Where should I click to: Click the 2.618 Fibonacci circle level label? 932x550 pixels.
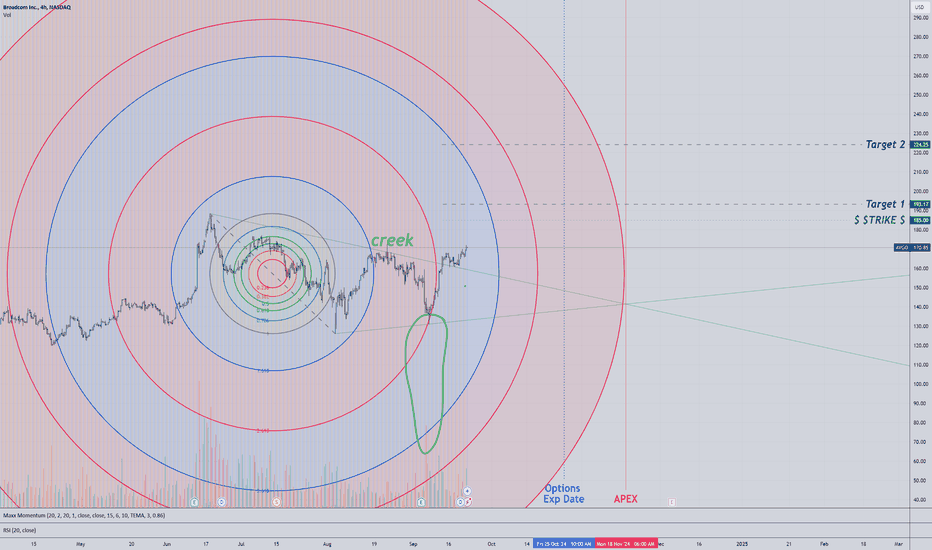pos(263,430)
